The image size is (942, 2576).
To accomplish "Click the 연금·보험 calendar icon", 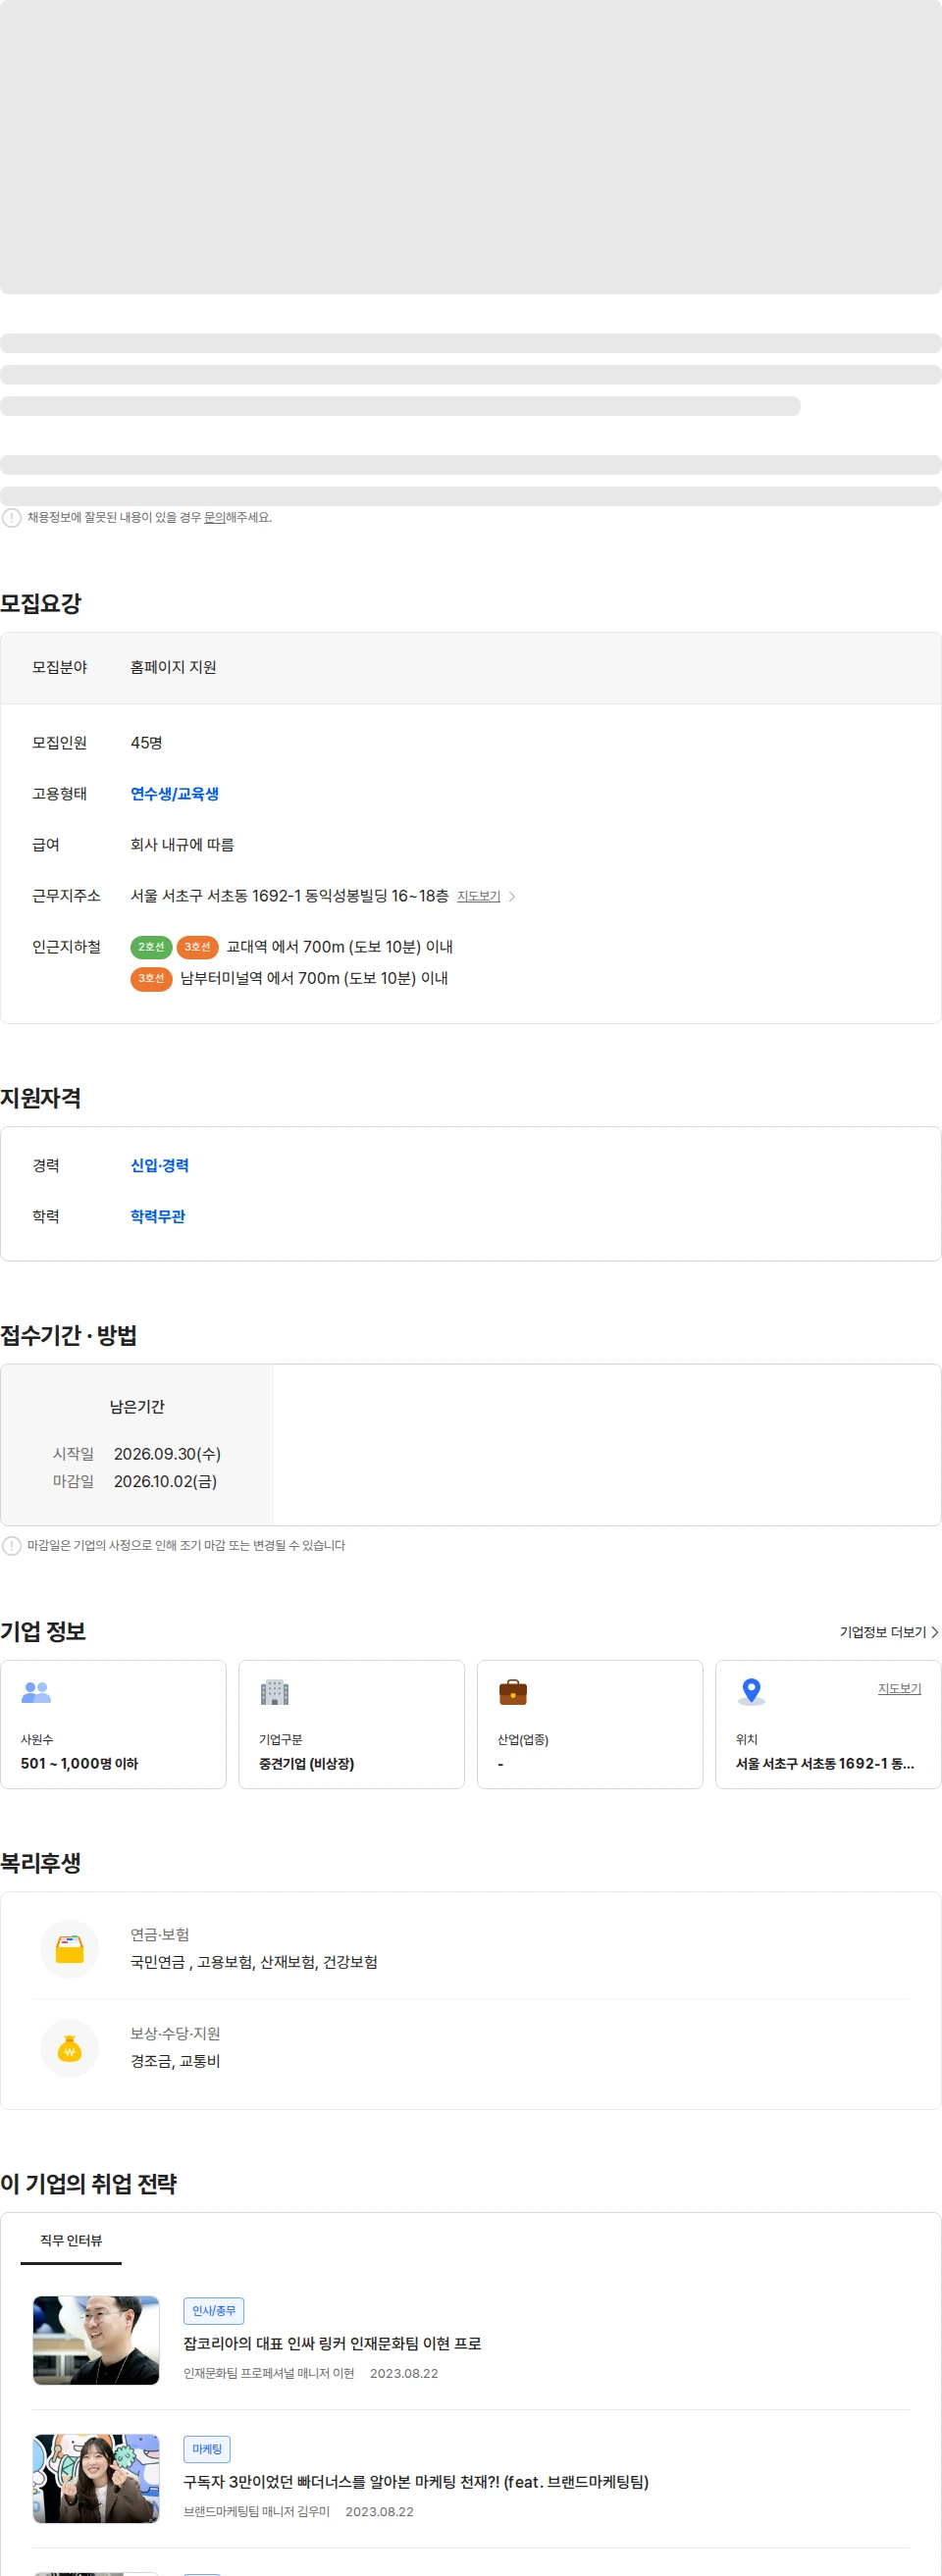I will click(x=69, y=1949).
